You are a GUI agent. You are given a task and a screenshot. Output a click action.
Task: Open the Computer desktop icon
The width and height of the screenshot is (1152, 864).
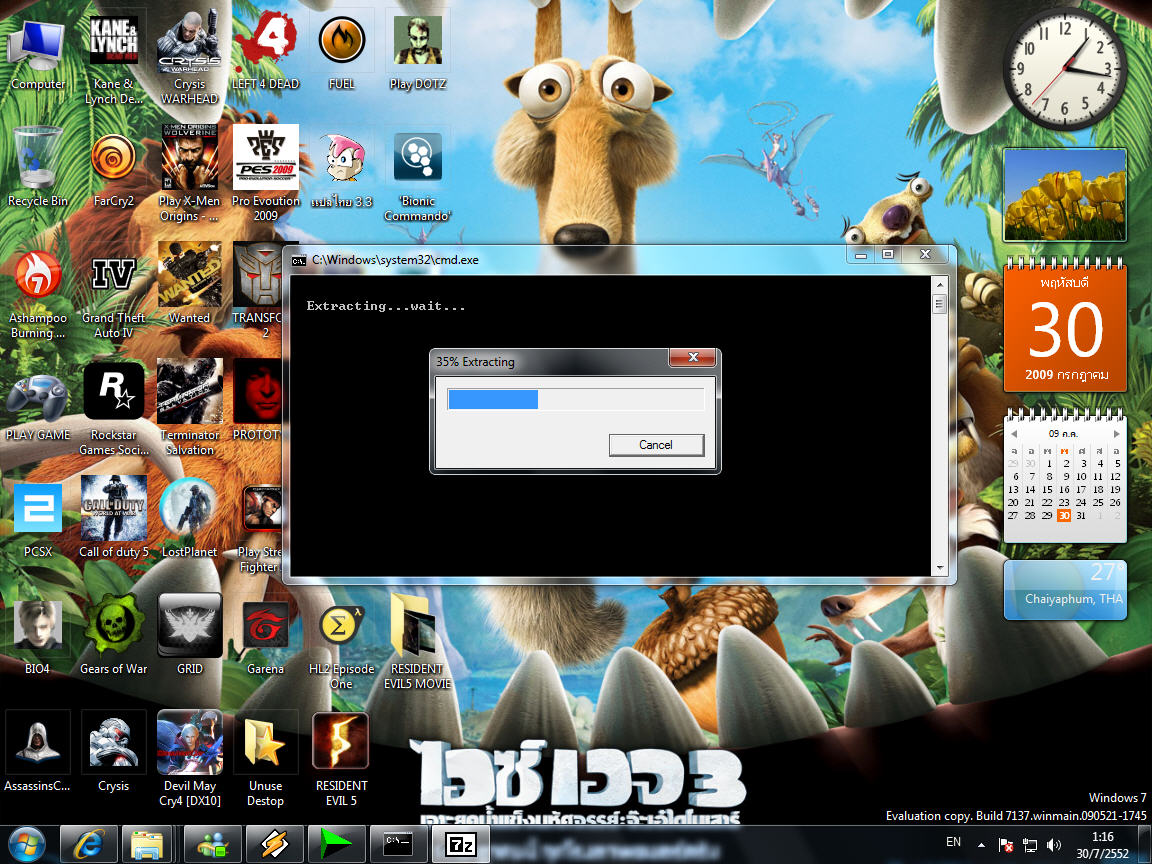tap(37, 53)
